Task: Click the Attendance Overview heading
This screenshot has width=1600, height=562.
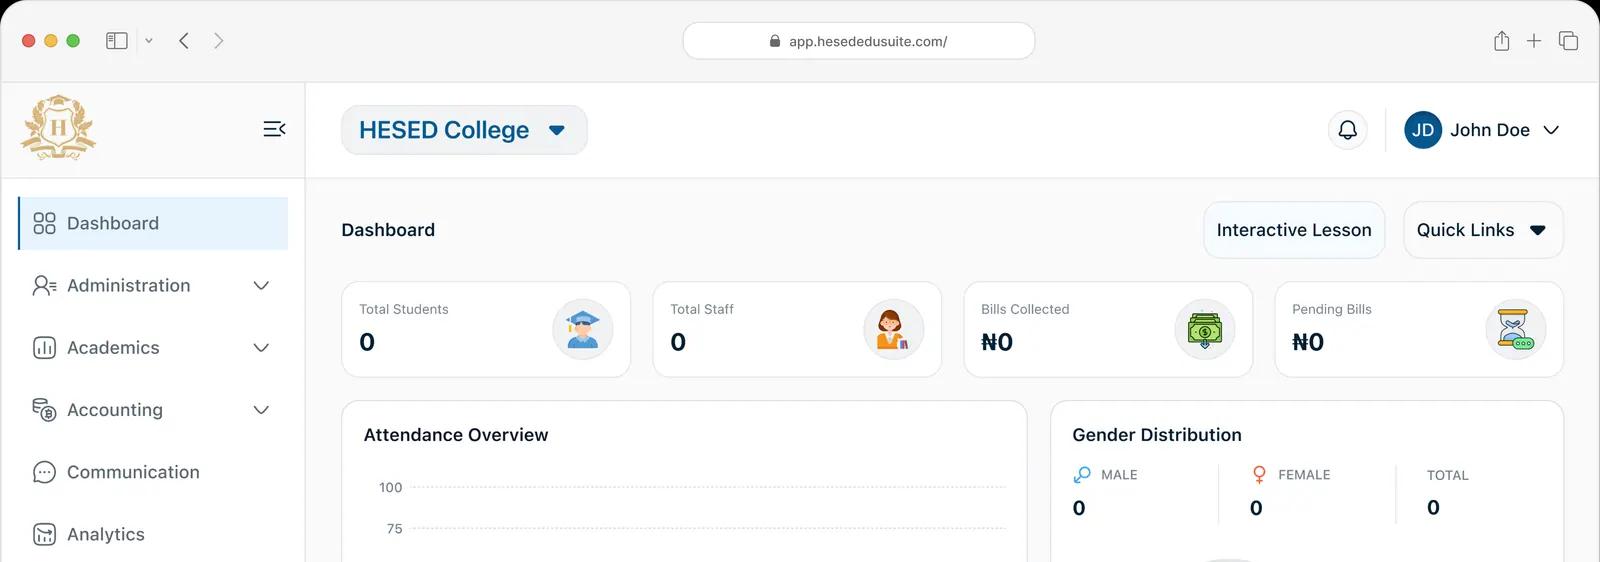Action: click(456, 435)
